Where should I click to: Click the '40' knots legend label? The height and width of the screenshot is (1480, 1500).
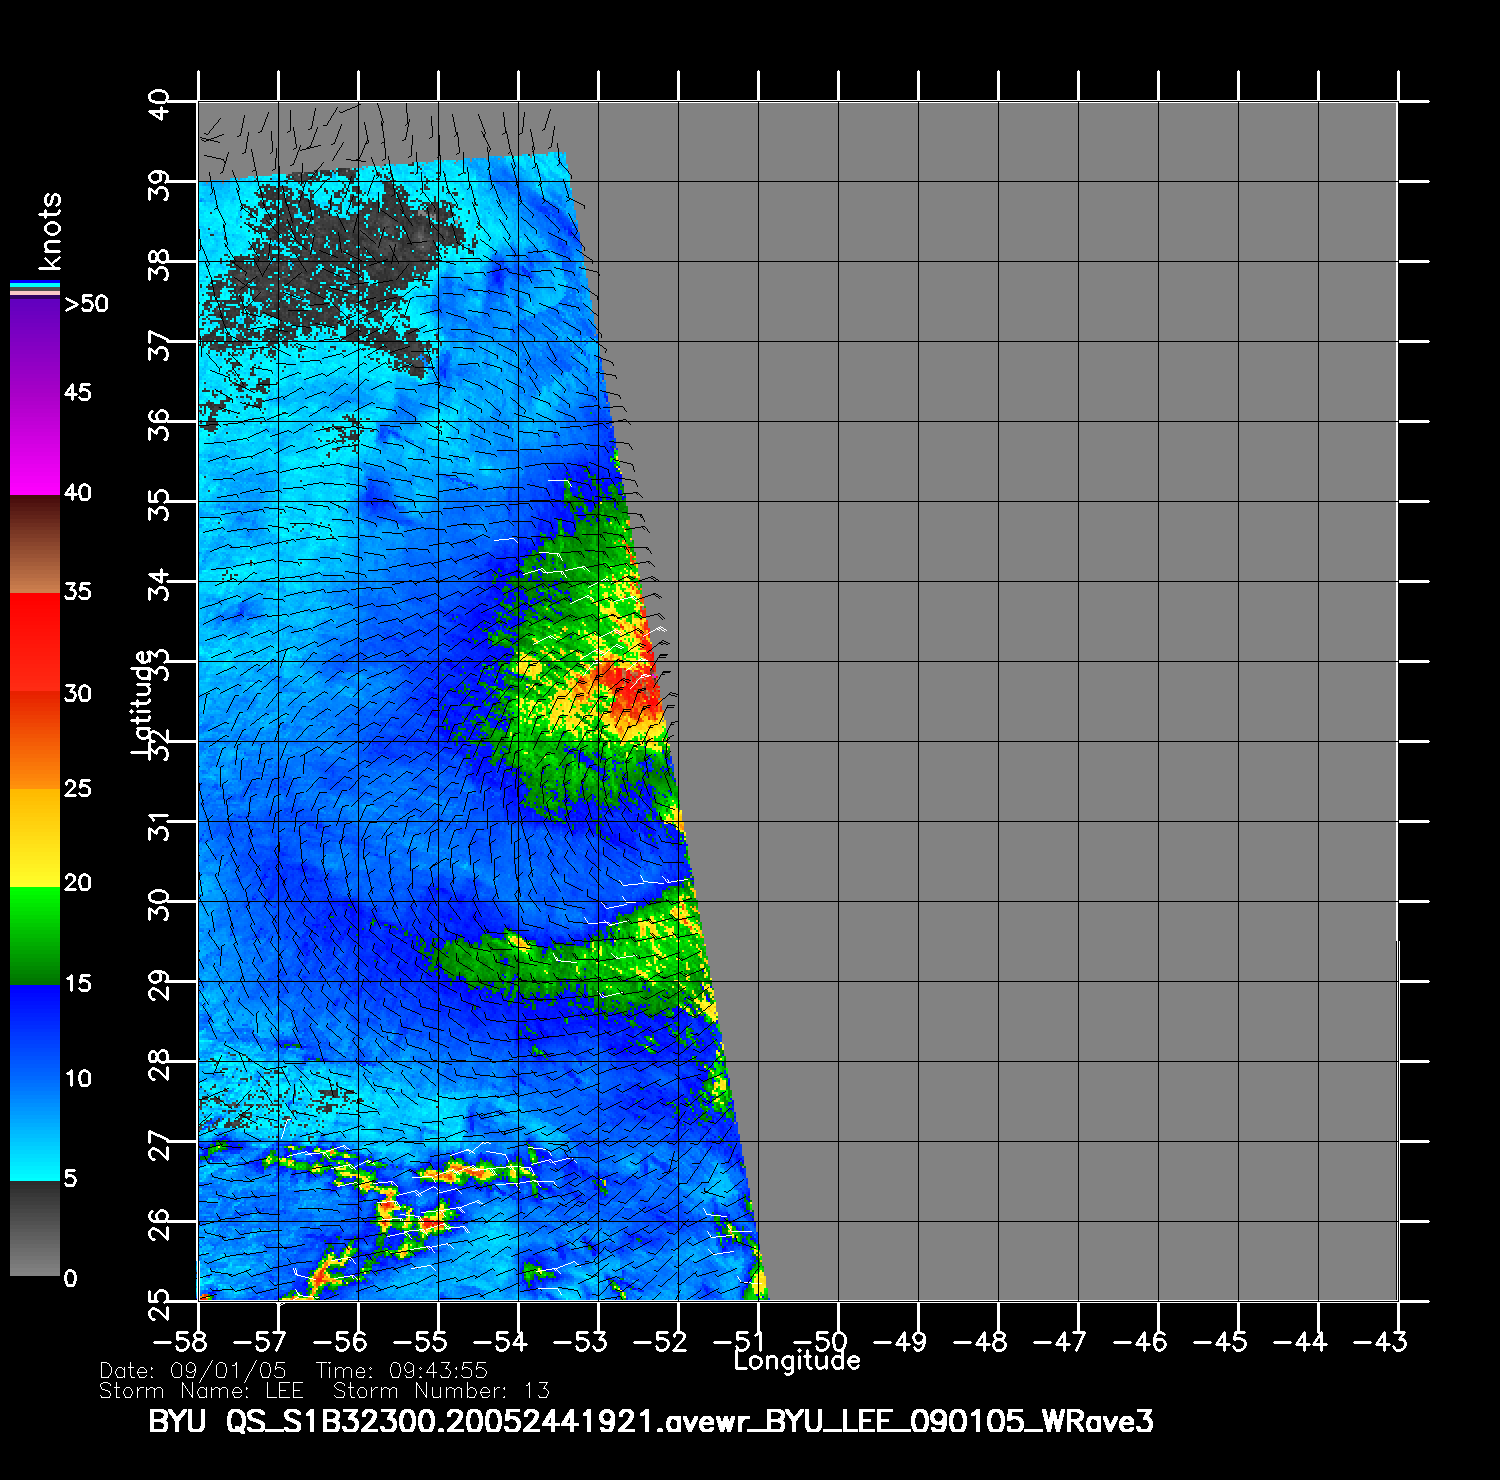tap(77, 492)
